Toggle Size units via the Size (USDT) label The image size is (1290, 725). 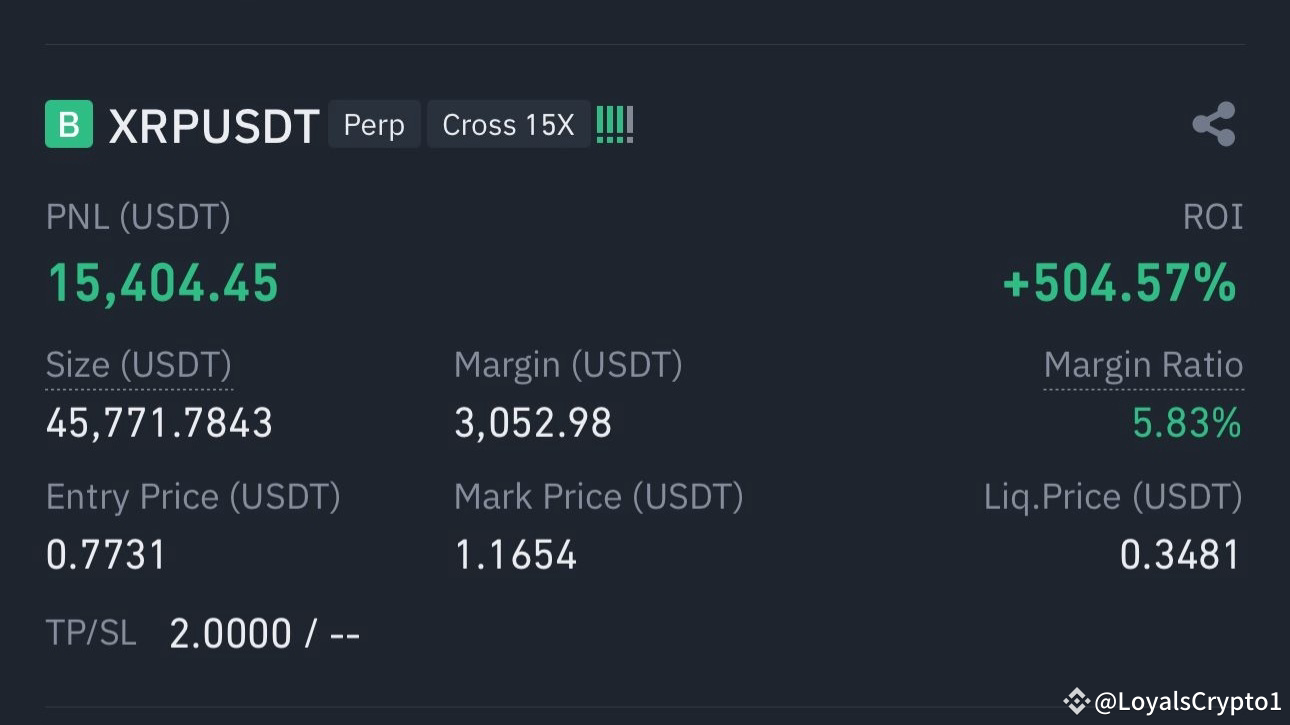pos(138,364)
